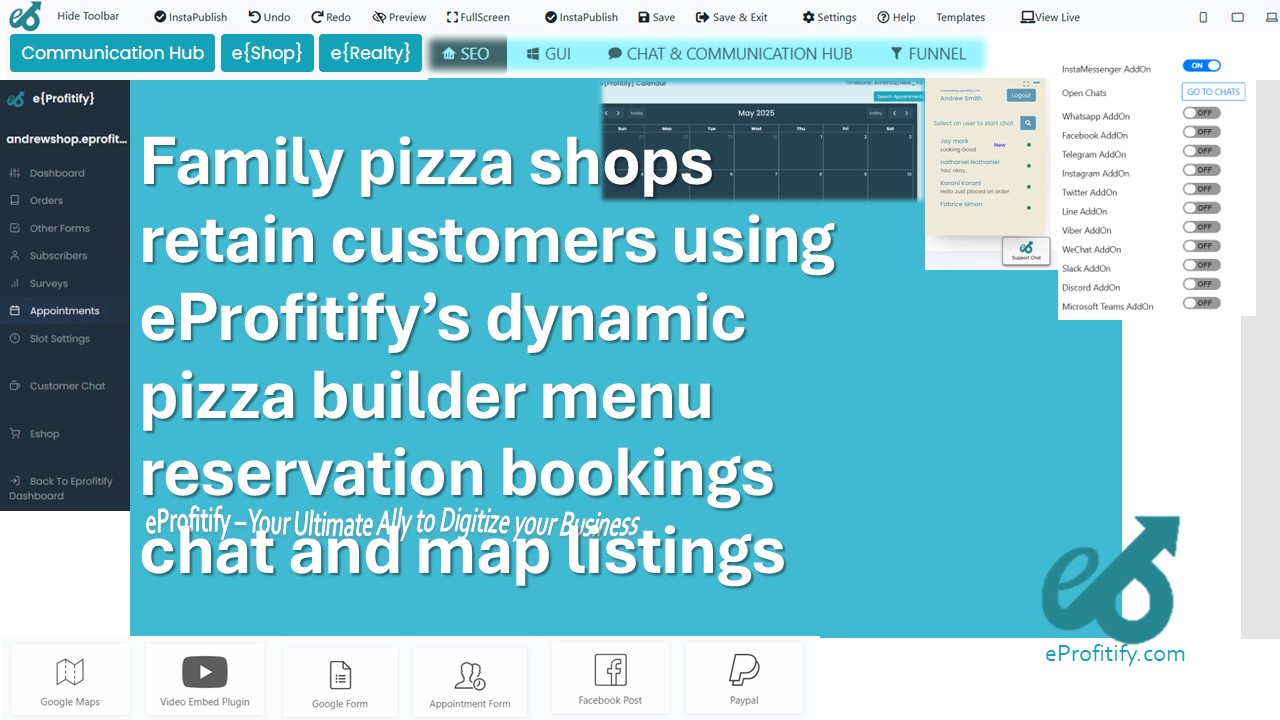Turn off the InstaMessenger AddOn switch
1280x720 pixels.
pyautogui.click(x=1201, y=66)
